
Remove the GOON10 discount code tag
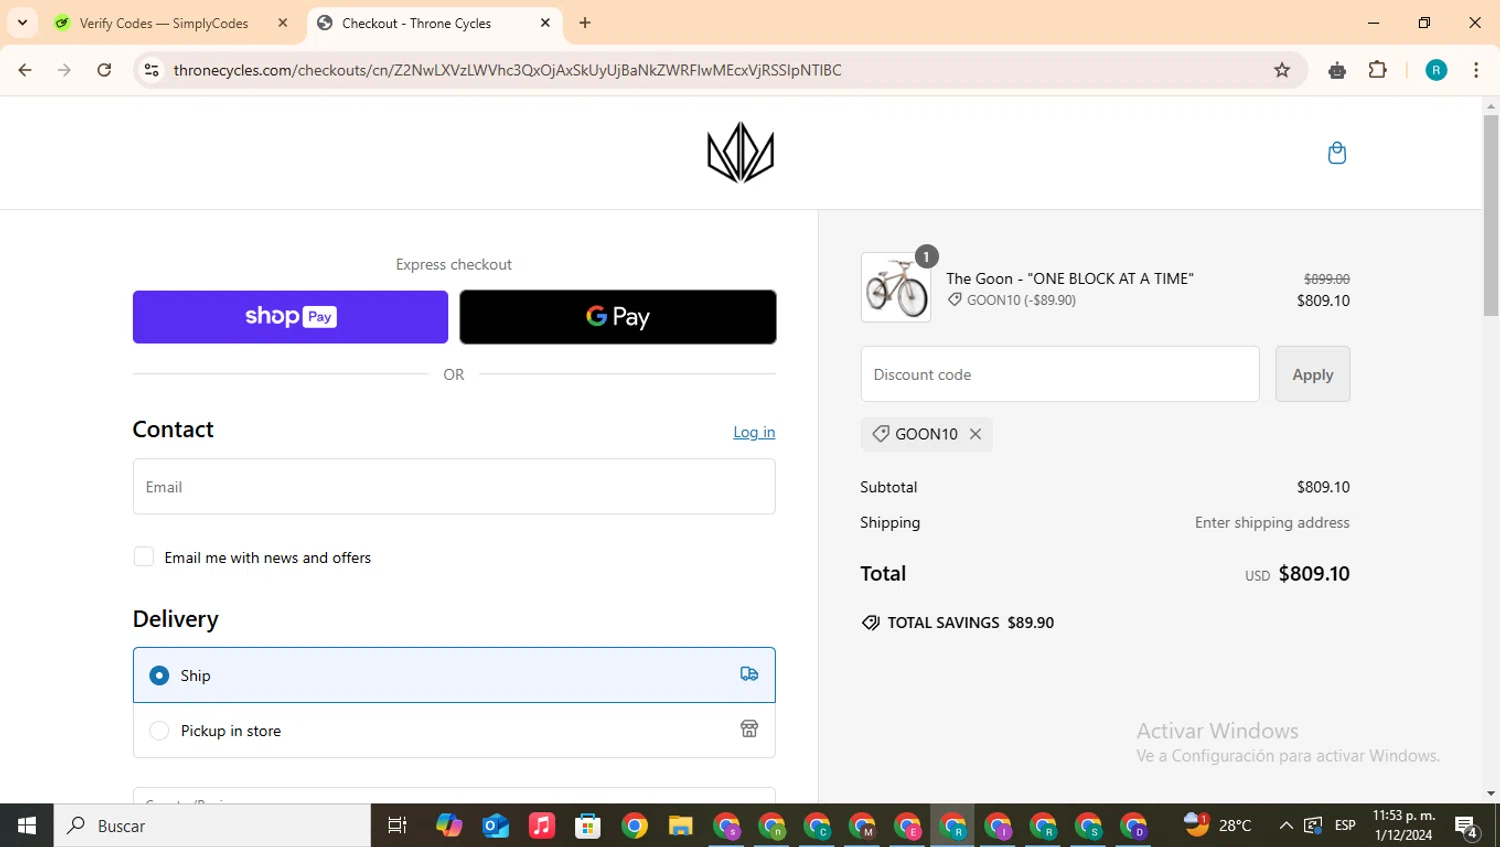tap(975, 434)
